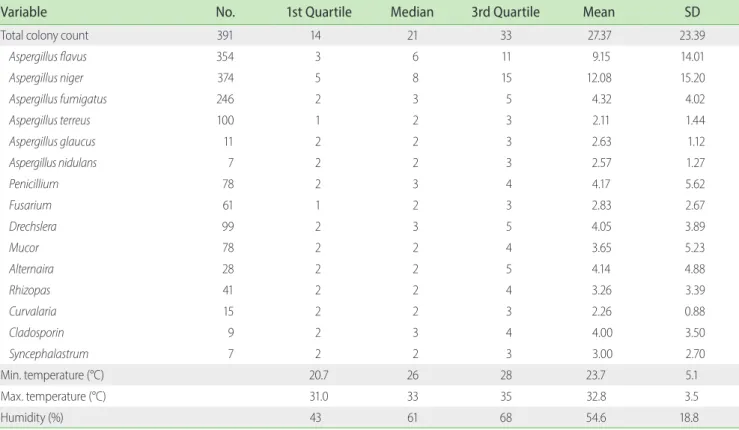
Task: Click the Aspergillus fumigatus species name
Action: (x=58, y=99)
